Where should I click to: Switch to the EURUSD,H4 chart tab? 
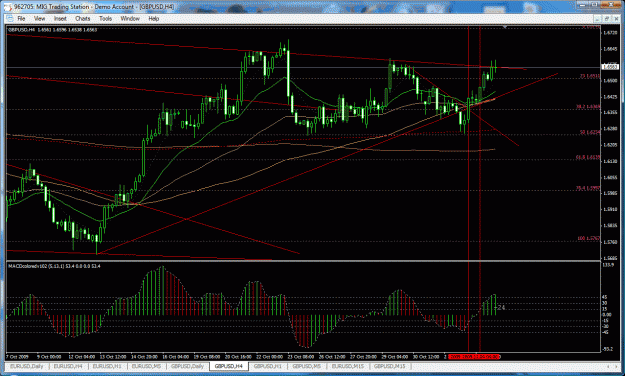(x=68, y=366)
